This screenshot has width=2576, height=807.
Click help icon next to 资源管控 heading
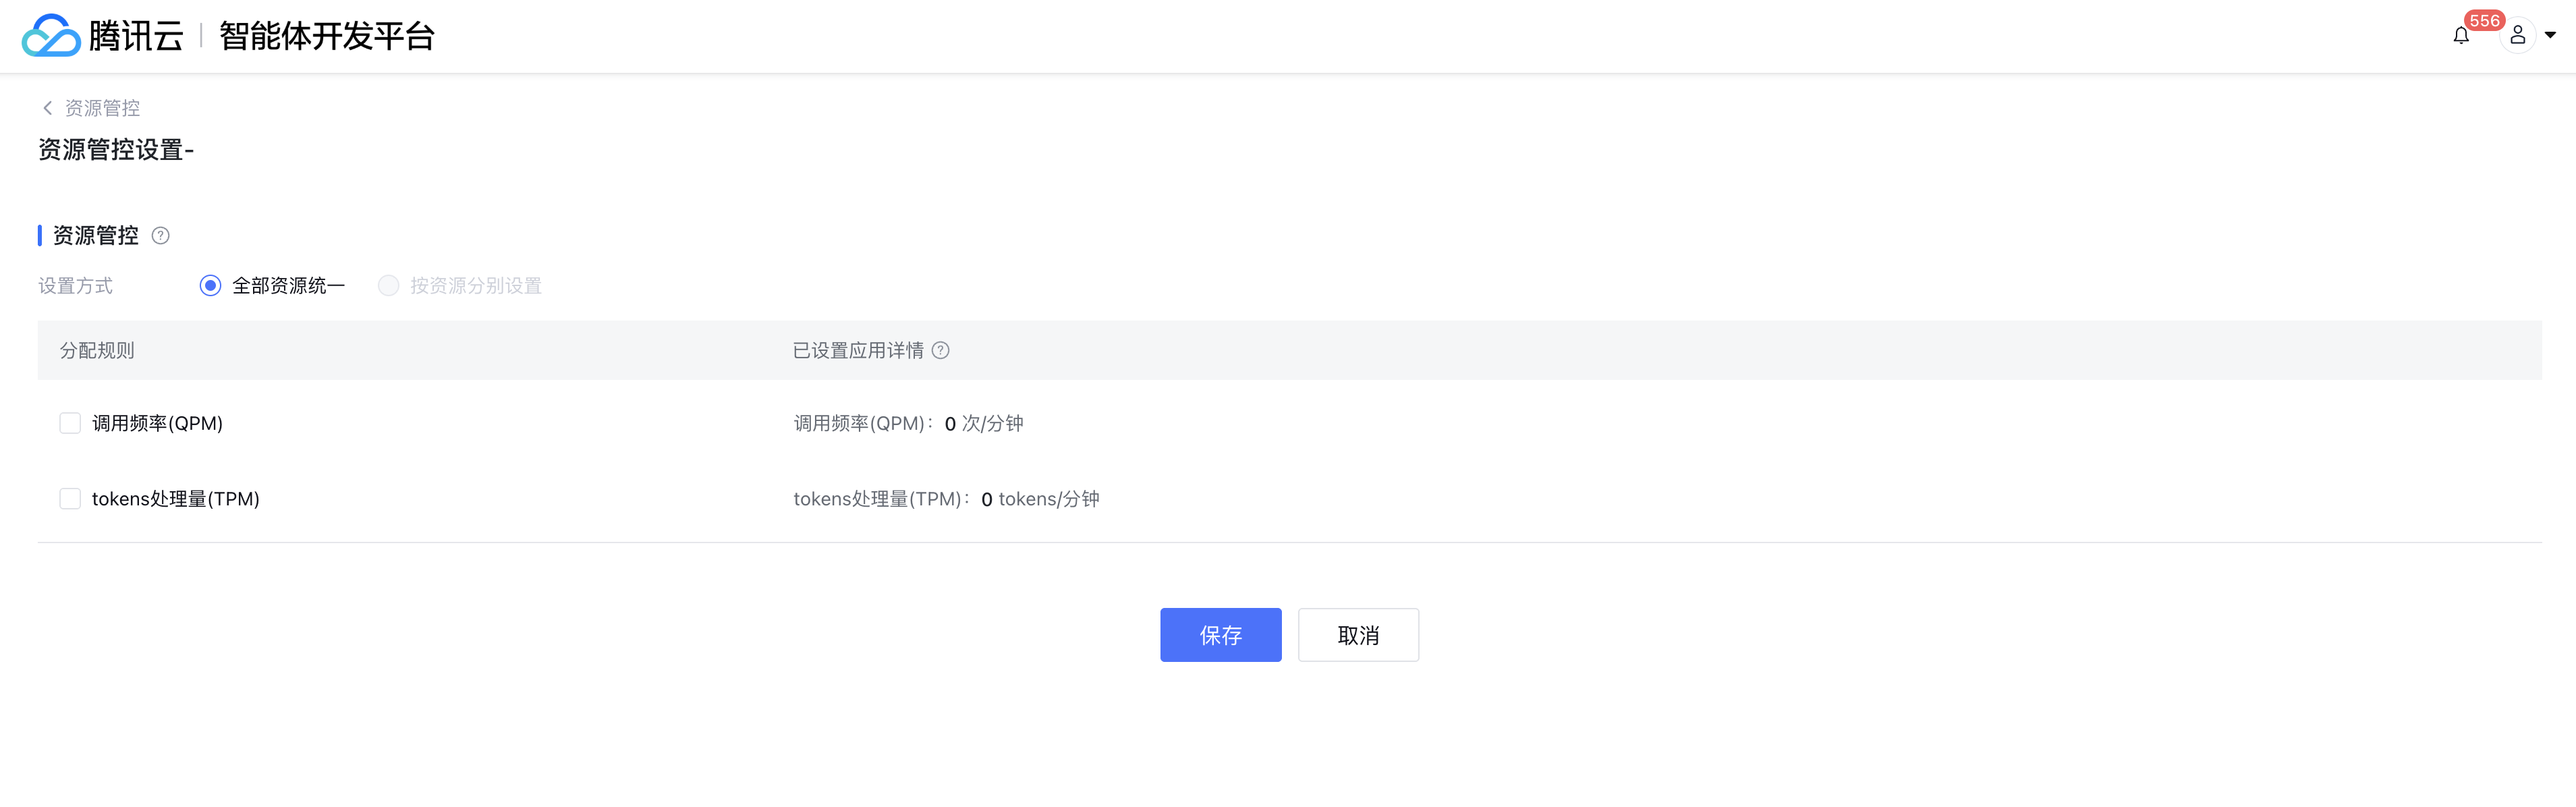pos(160,236)
